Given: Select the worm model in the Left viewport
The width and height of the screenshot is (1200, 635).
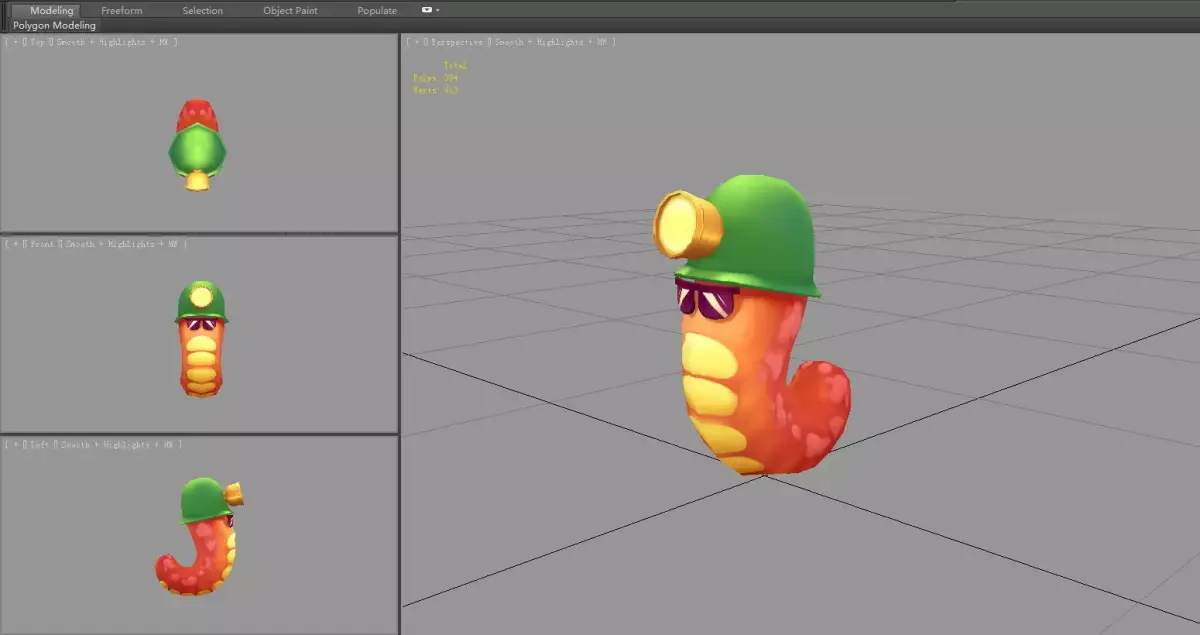Looking at the screenshot, I should (199, 536).
